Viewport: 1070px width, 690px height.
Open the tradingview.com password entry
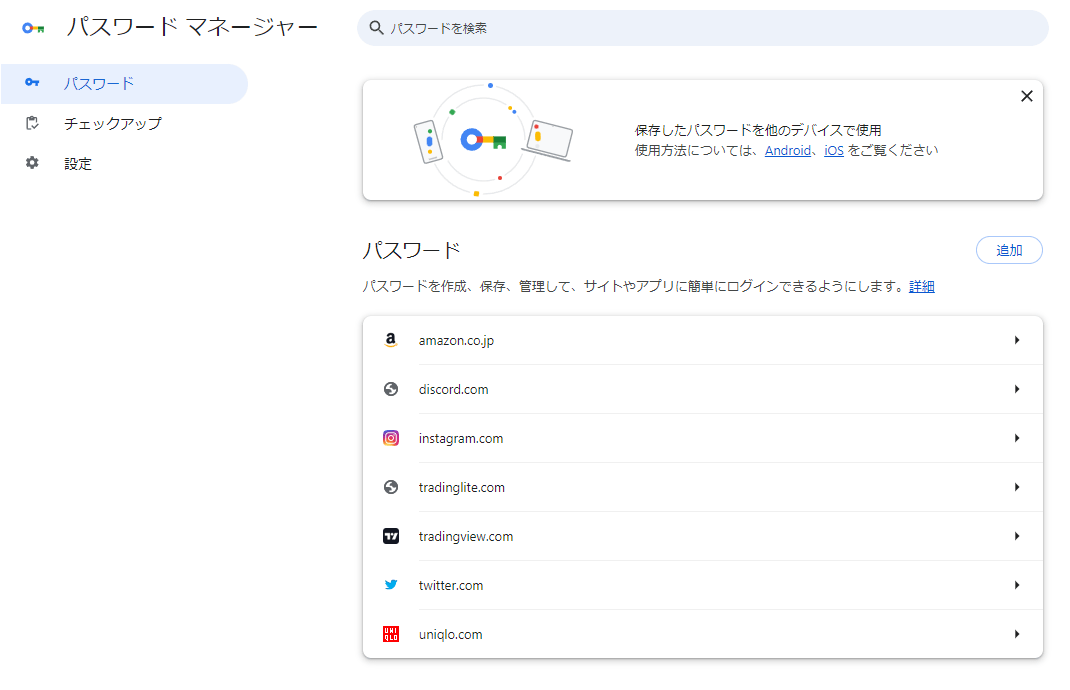tap(703, 536)
